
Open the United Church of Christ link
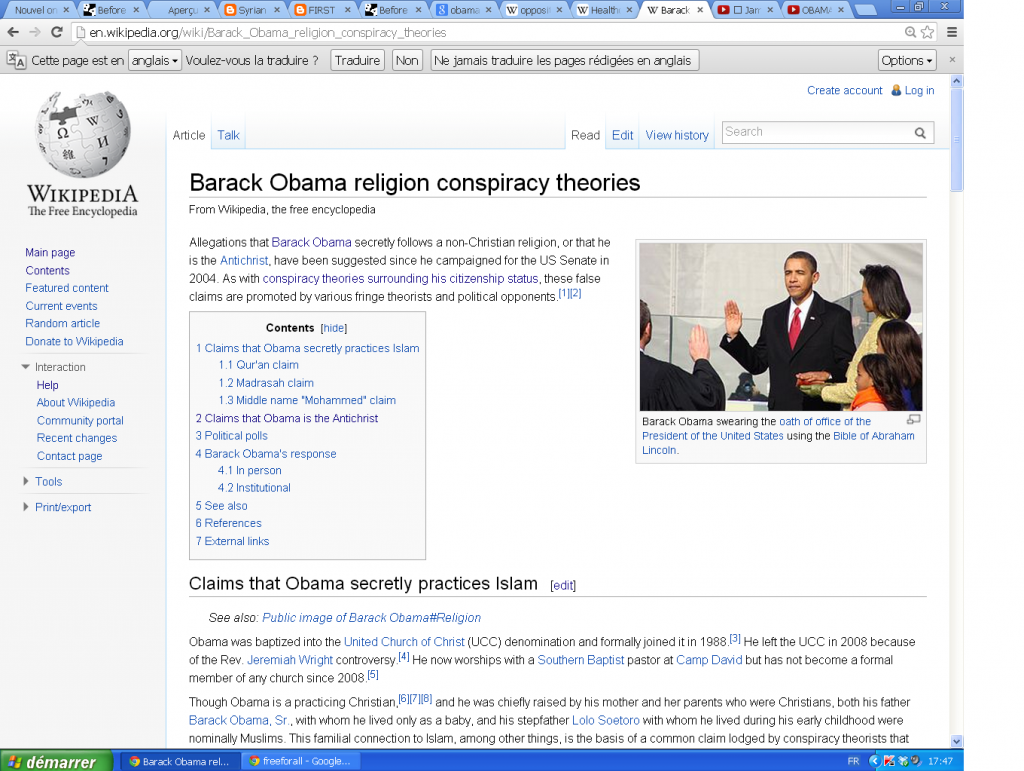click(404, 642)
